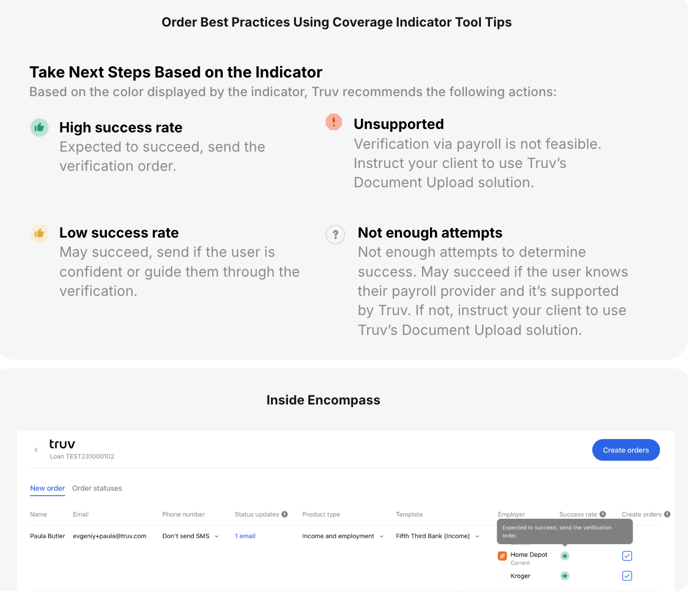Click the Email column header
Viewport: 688px width, 594px height.
coord(81,514)
